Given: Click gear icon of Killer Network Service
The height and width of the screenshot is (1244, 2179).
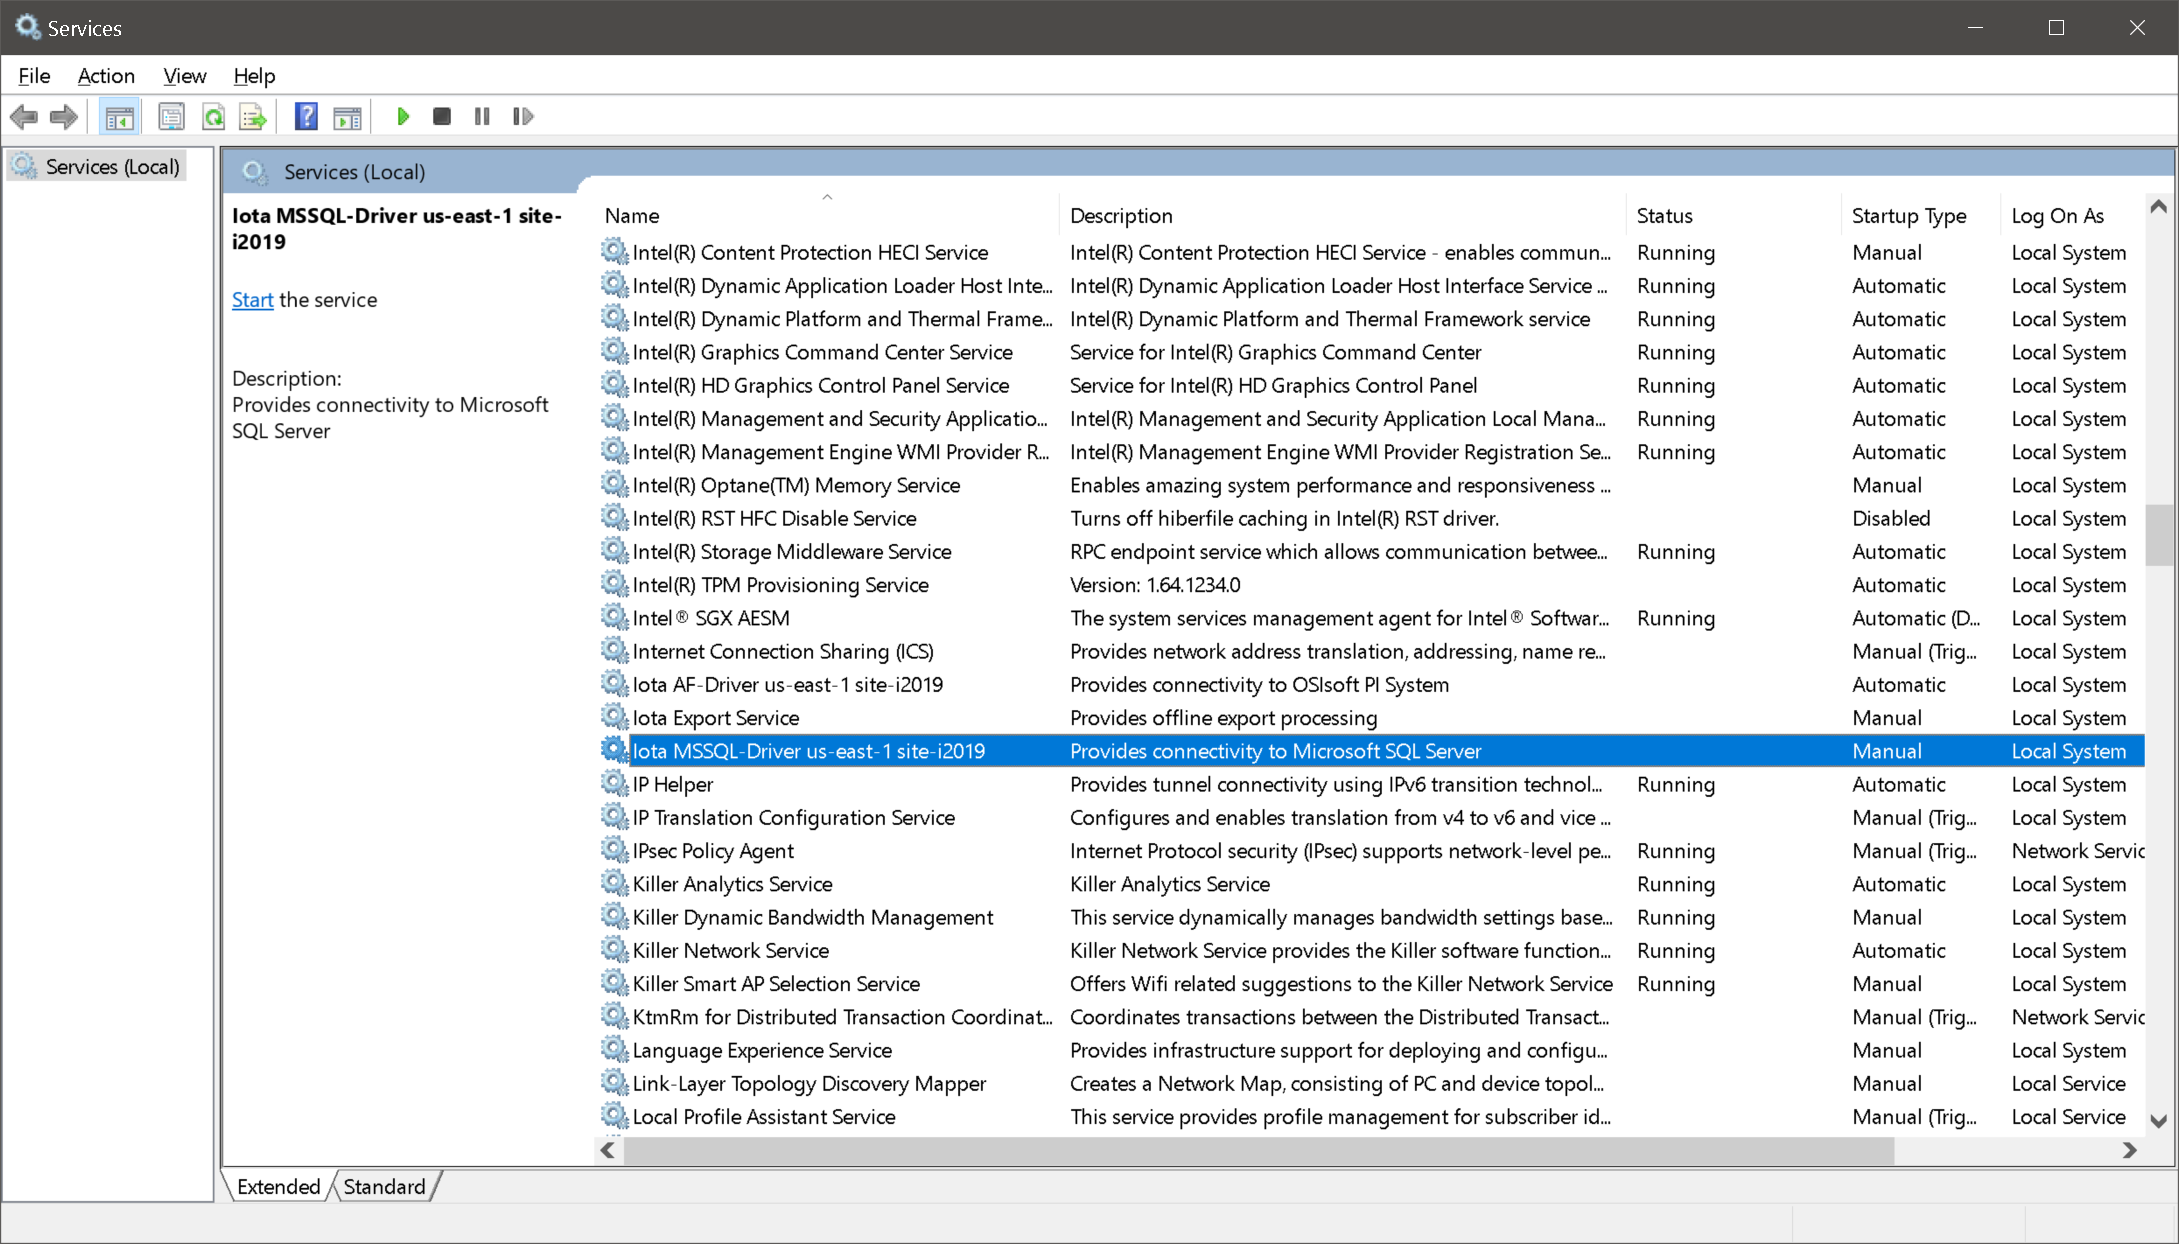Looking at the screenshot, I should [x=614, y=949].
